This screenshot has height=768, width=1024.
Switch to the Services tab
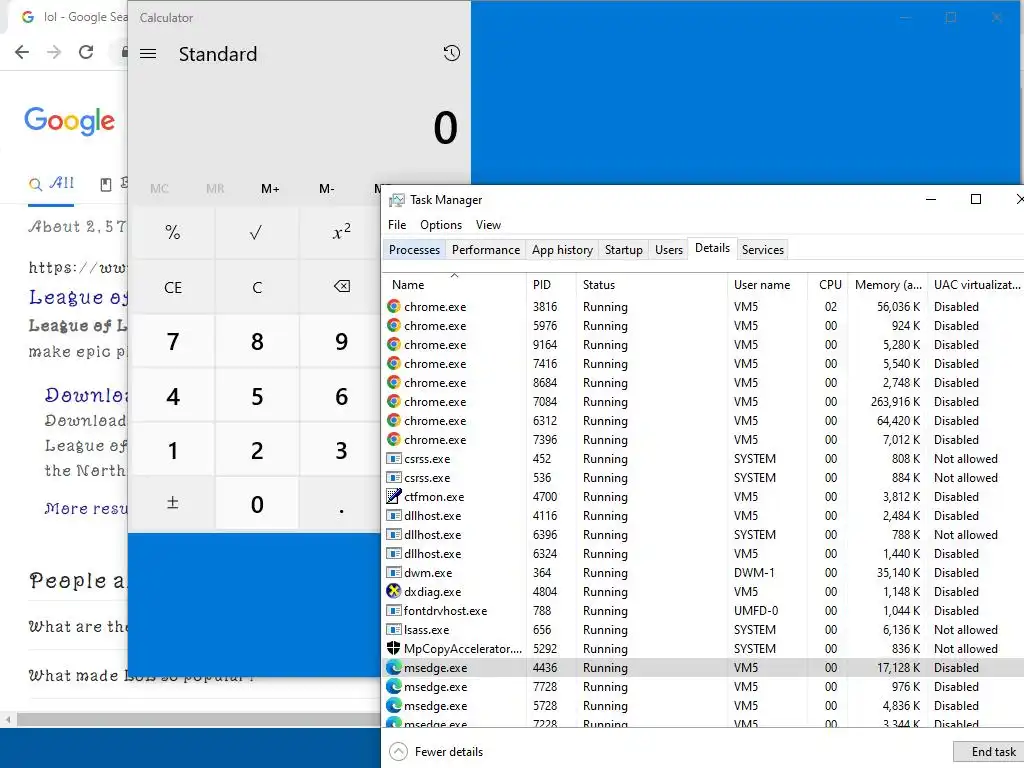[762, 249]
